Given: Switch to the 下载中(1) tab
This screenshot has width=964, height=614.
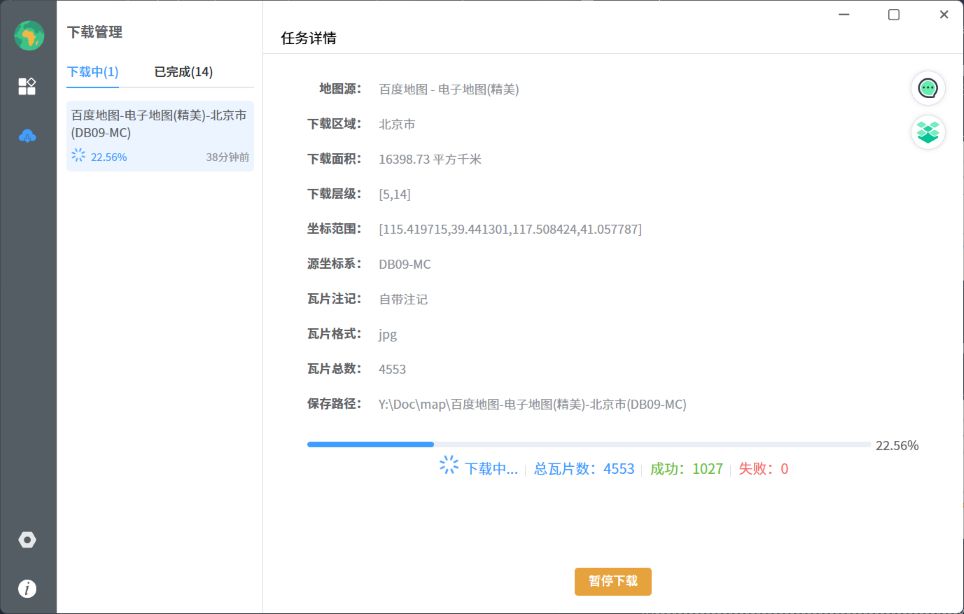Looking at the screenshot, I should click(x=93, y=72).
